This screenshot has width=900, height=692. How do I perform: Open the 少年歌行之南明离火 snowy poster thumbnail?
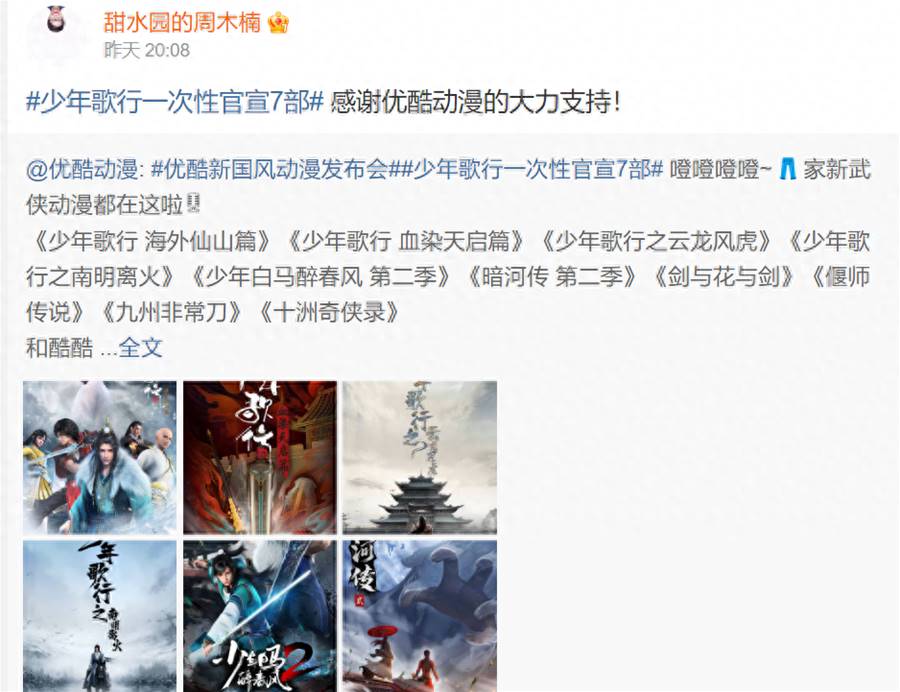tap(100, 616)
